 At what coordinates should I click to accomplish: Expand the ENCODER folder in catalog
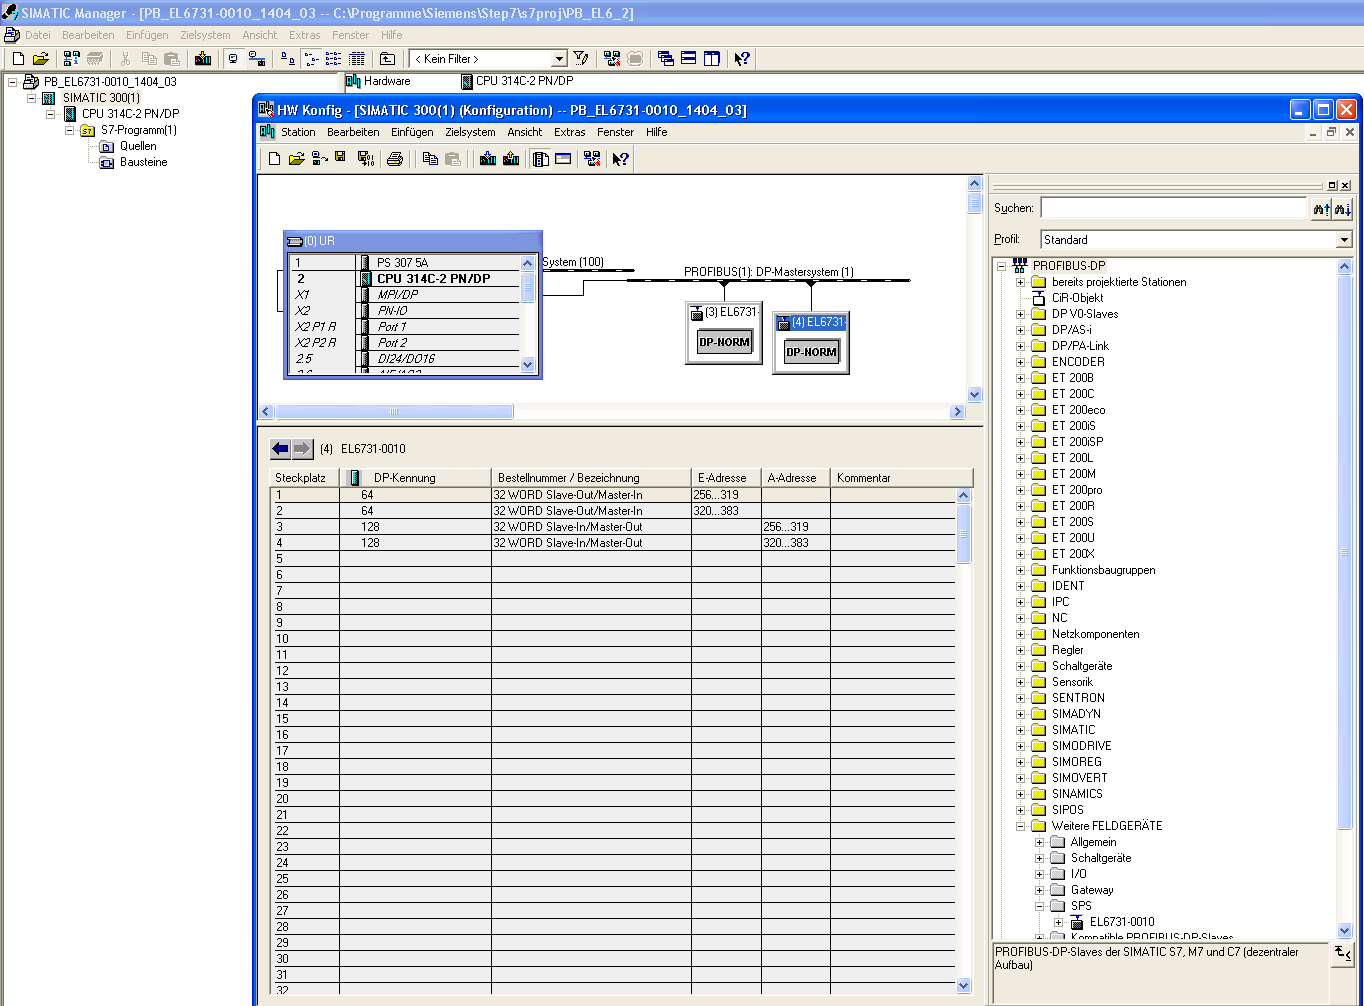point(1021,362)
